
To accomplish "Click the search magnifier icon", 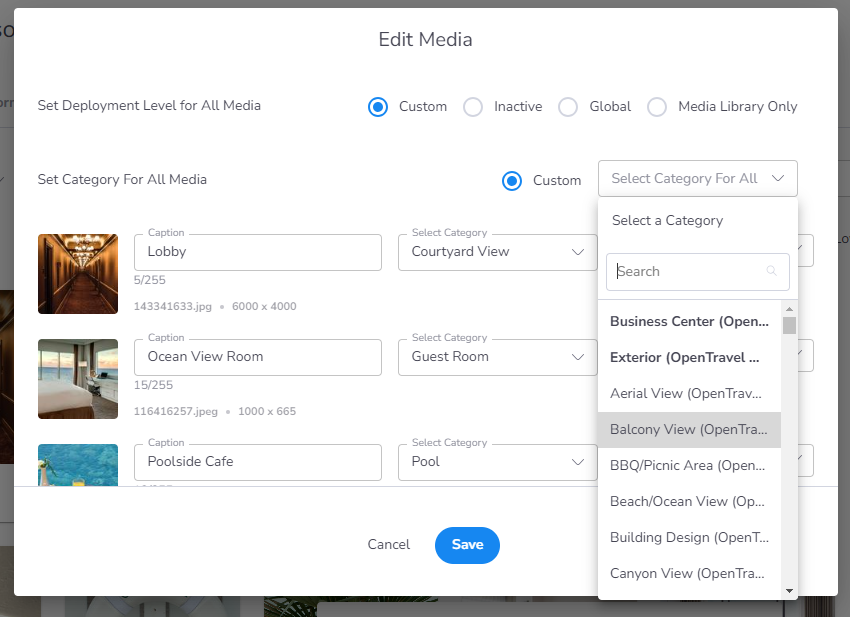I will tap(771, 271).
